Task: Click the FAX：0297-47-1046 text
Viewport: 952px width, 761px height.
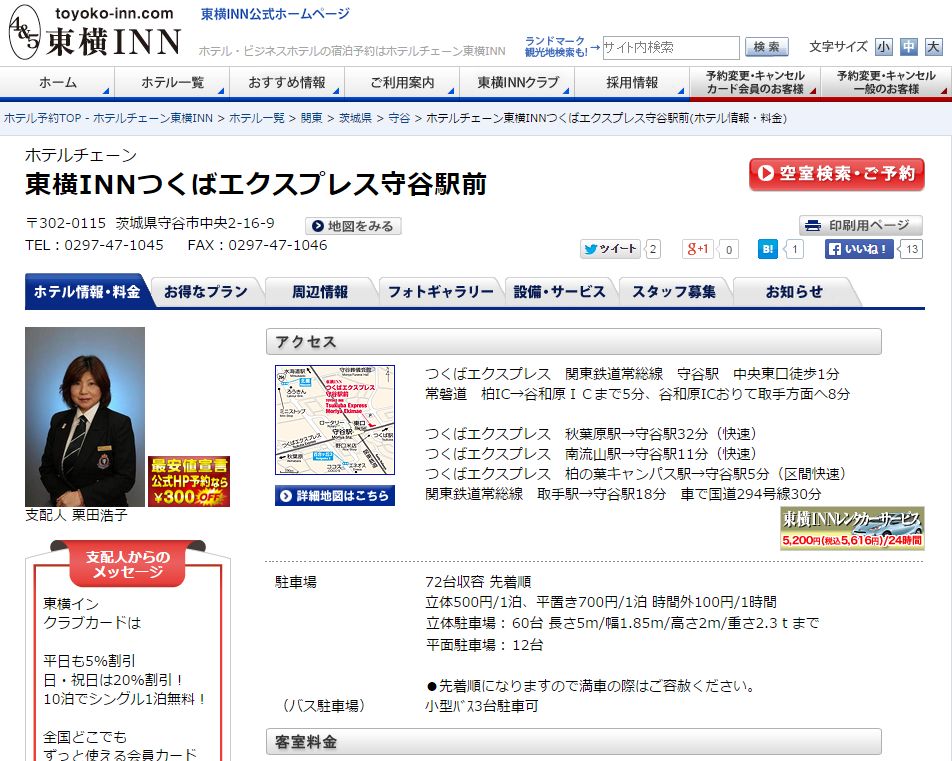Action: point(257,245)
